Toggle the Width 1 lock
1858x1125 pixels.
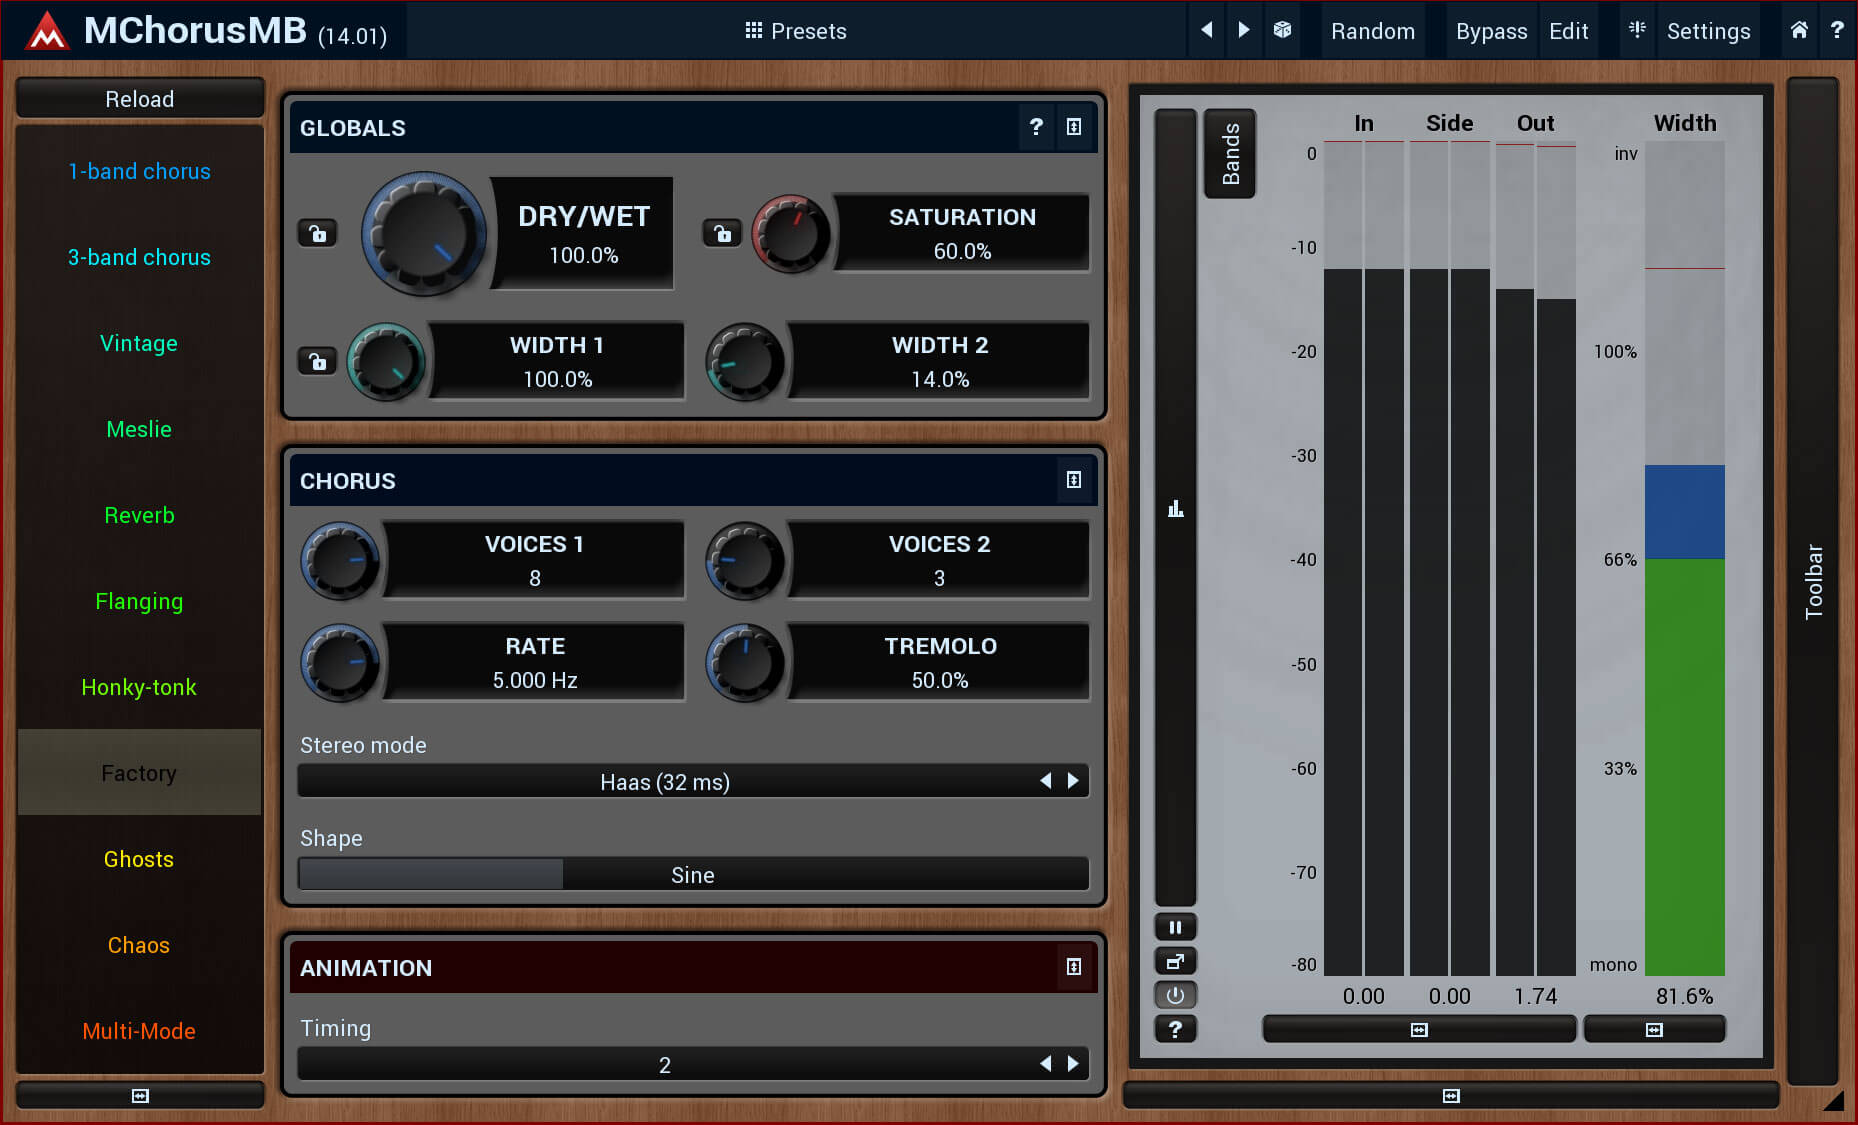tap(318, 361)
